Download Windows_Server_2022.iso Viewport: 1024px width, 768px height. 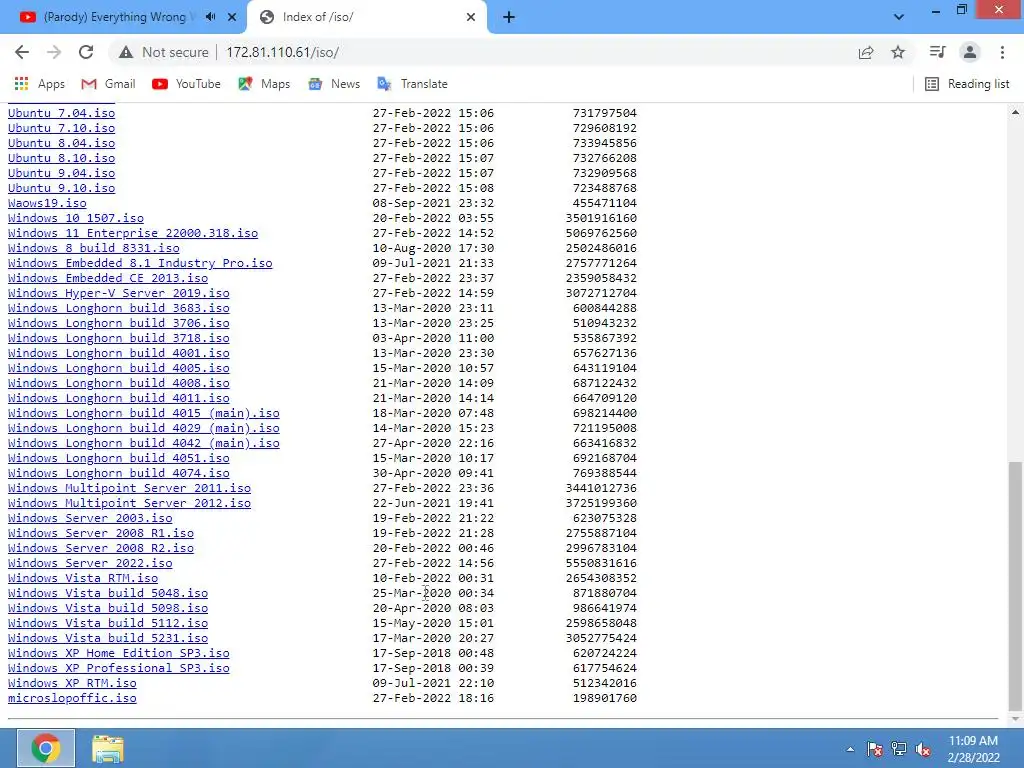90,564
